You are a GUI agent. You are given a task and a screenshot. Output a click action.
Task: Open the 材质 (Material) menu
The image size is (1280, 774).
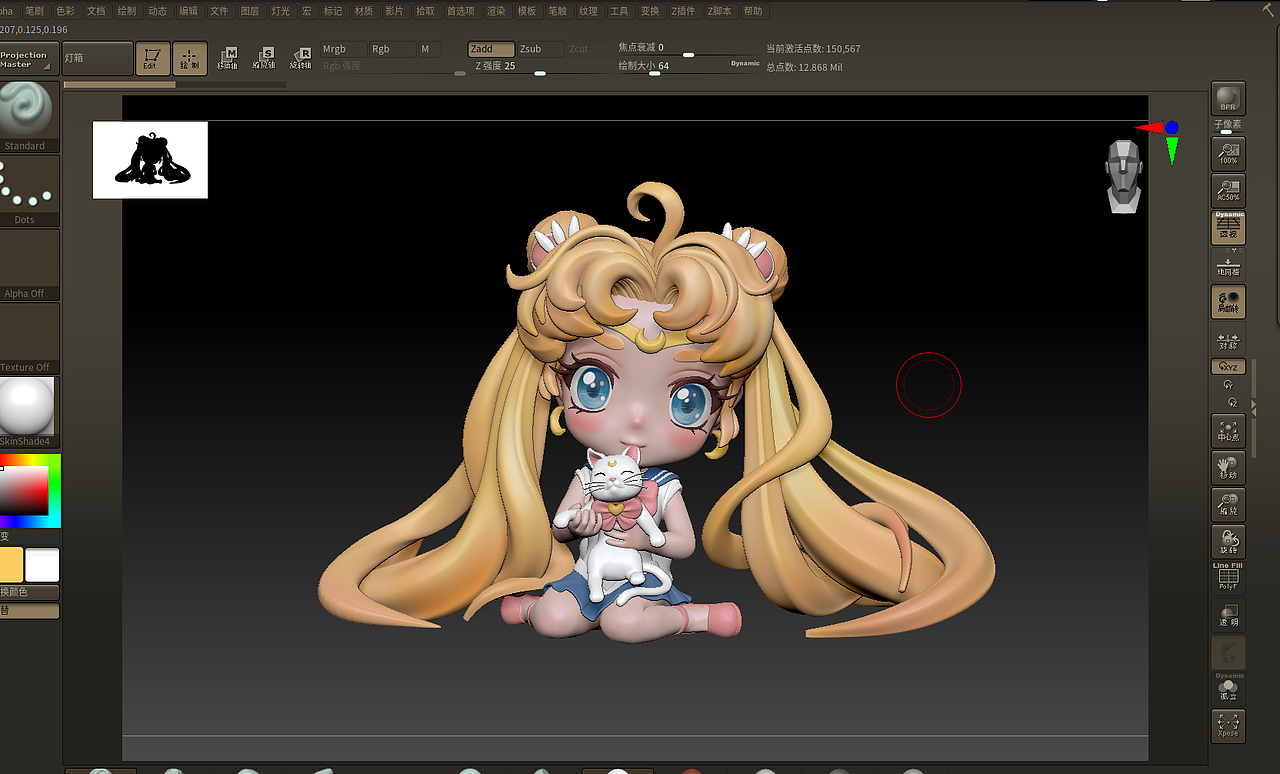(x=364, y=11)
